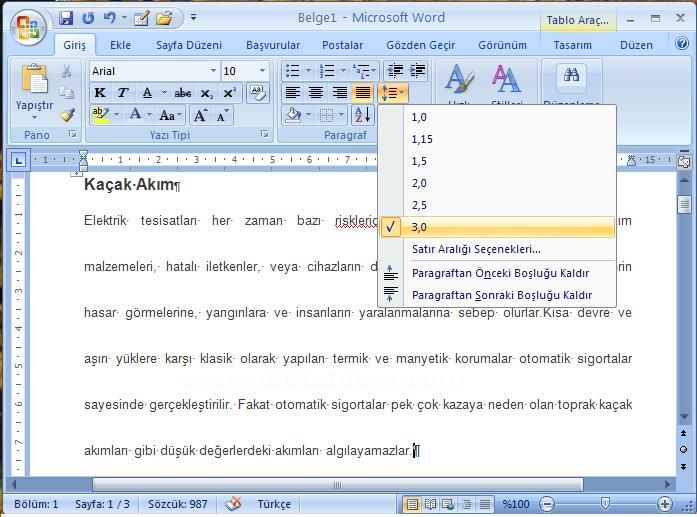The image size is (697, 517).
Task: Expand multilevel list dropdown
Action: (374, 71)
